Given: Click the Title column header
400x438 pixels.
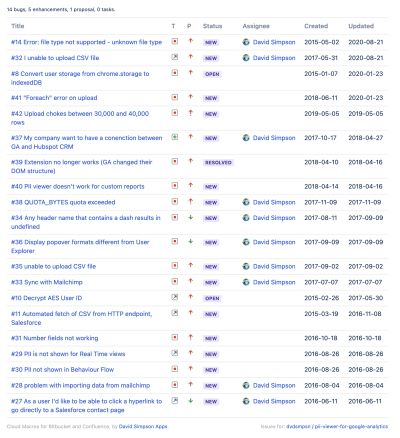Looking at the screenshot, I should click(18, 26).
